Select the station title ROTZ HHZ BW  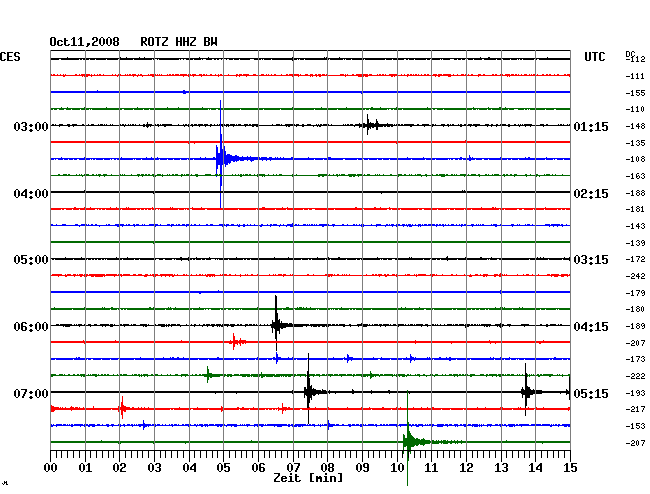coord(179,42)
